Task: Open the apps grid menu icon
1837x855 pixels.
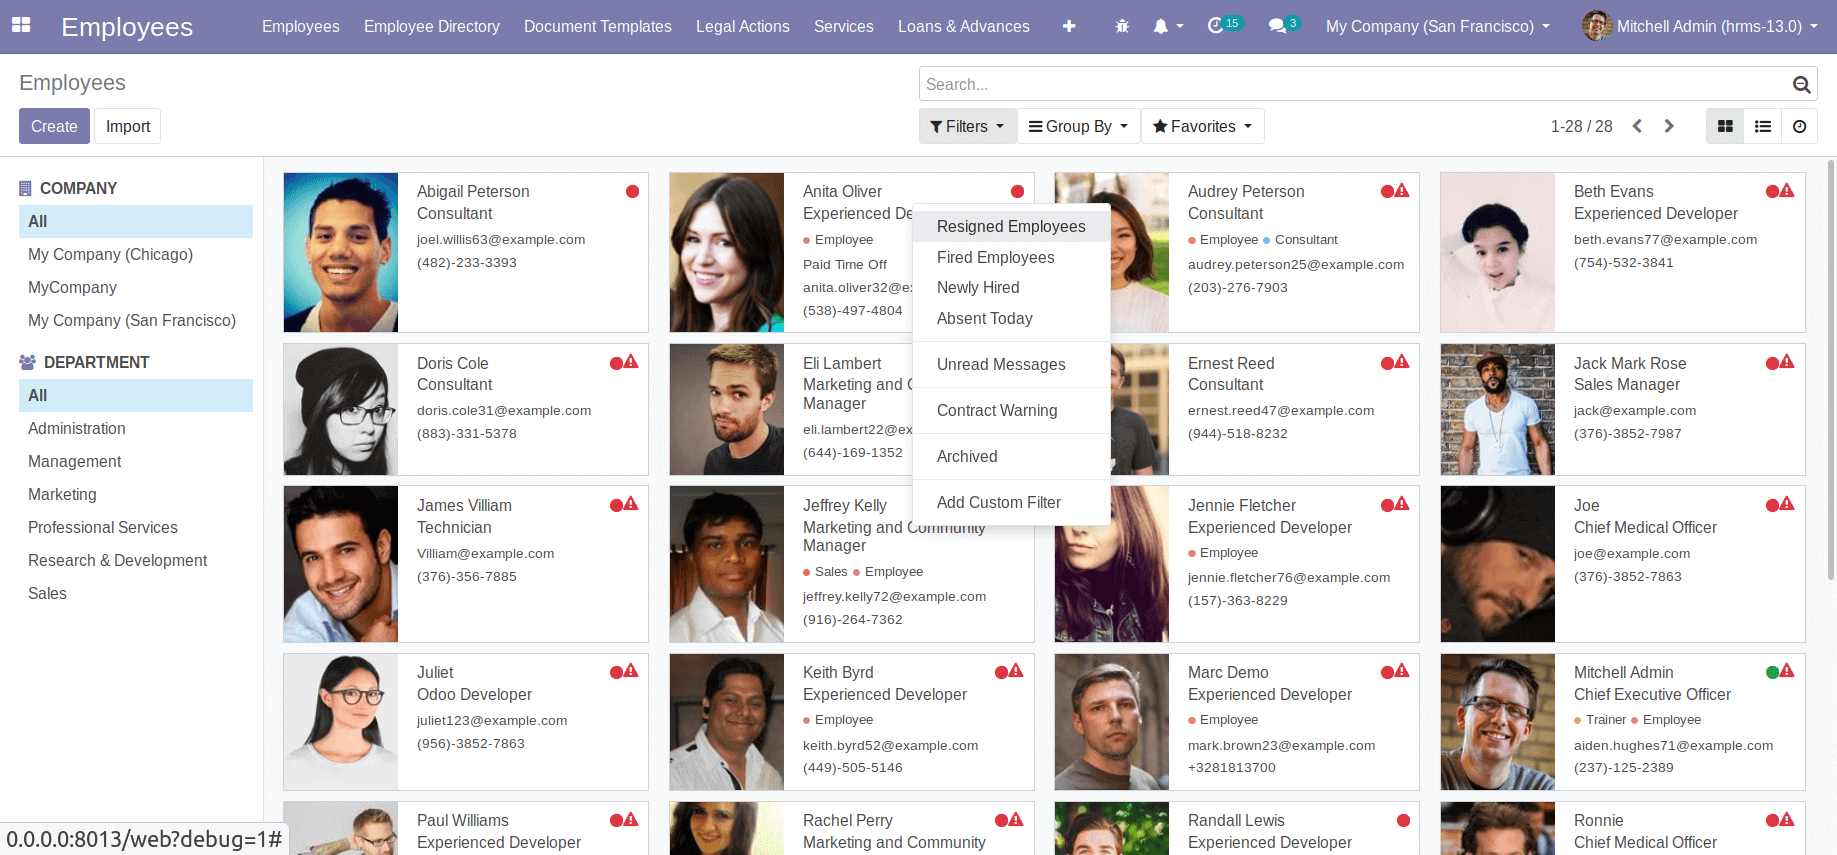Action: point(21,25)
